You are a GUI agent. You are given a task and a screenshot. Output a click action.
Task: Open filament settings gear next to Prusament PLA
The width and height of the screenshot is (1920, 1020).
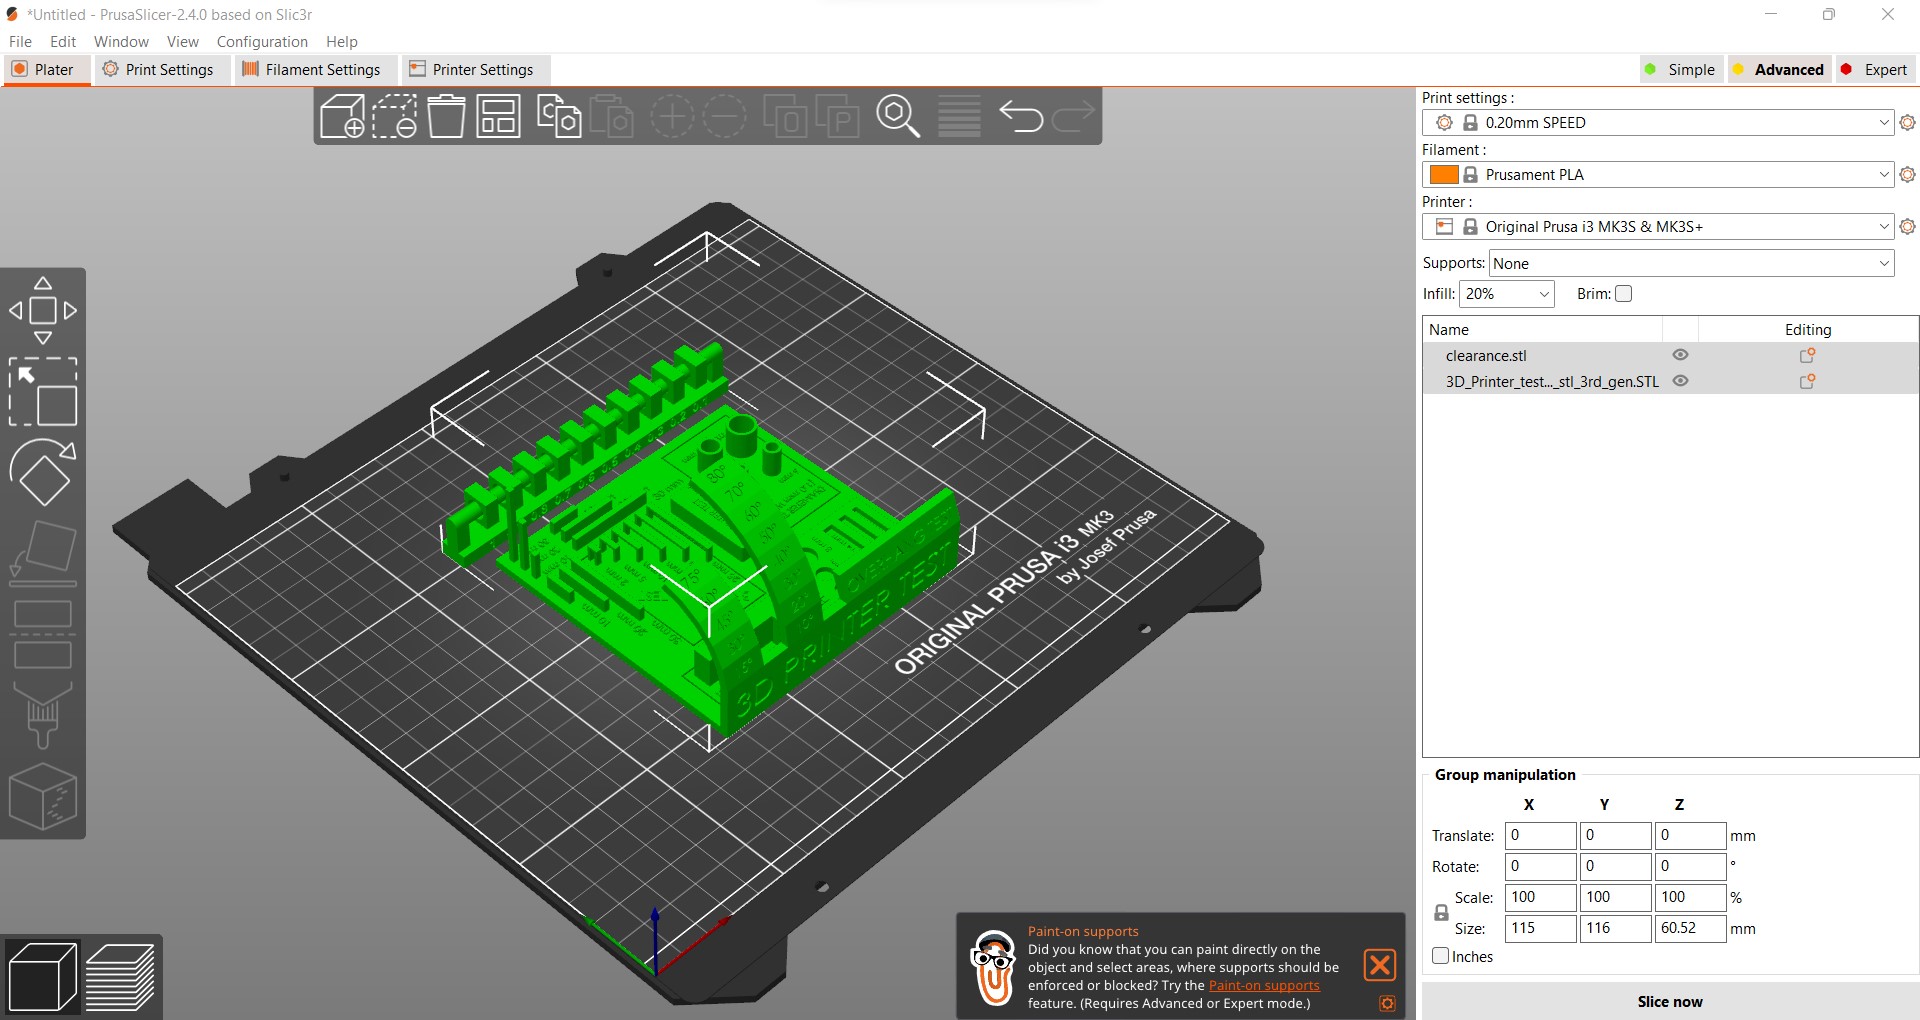[1907, 174]
